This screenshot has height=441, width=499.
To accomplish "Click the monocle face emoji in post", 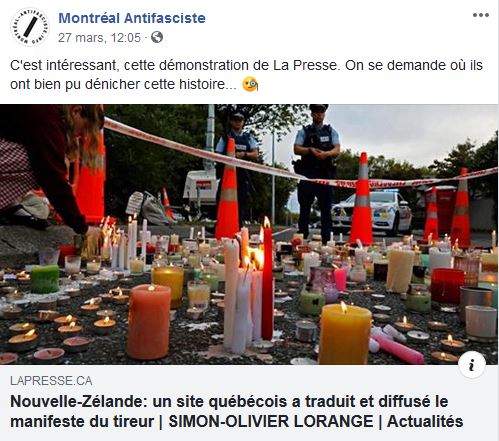I will point(250,84).
